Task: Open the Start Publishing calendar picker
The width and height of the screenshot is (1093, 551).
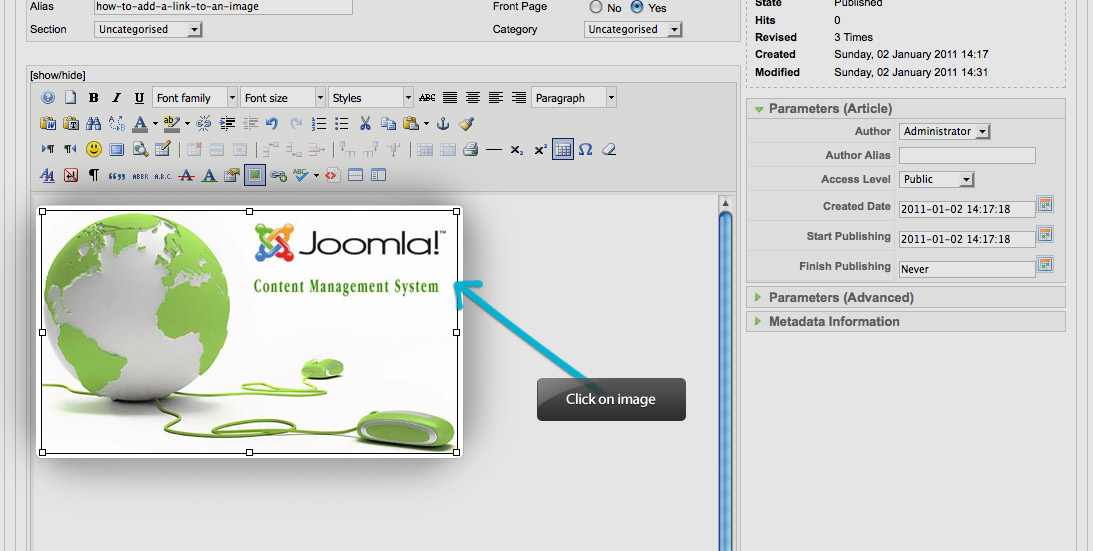Action: pos(1045,234)
